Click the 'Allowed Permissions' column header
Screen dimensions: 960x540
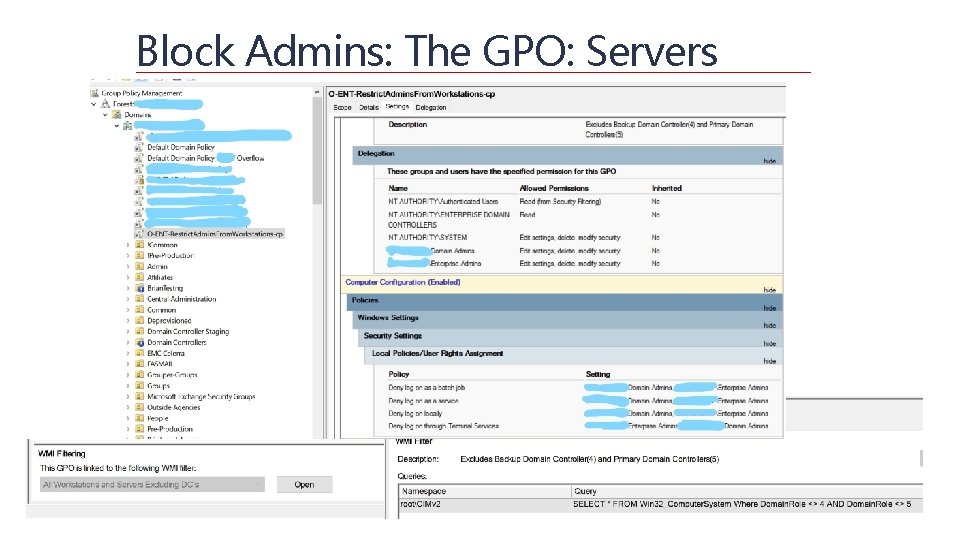[554, 189]
